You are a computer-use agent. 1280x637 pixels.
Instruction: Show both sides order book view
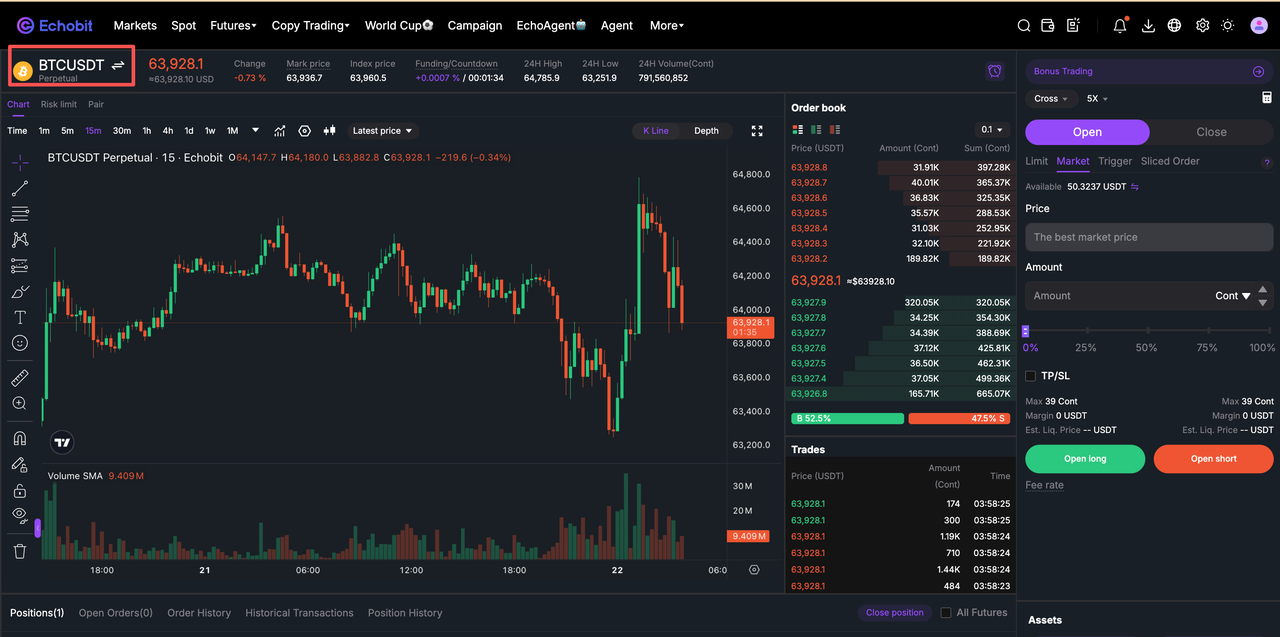click(x=798, y=130)
